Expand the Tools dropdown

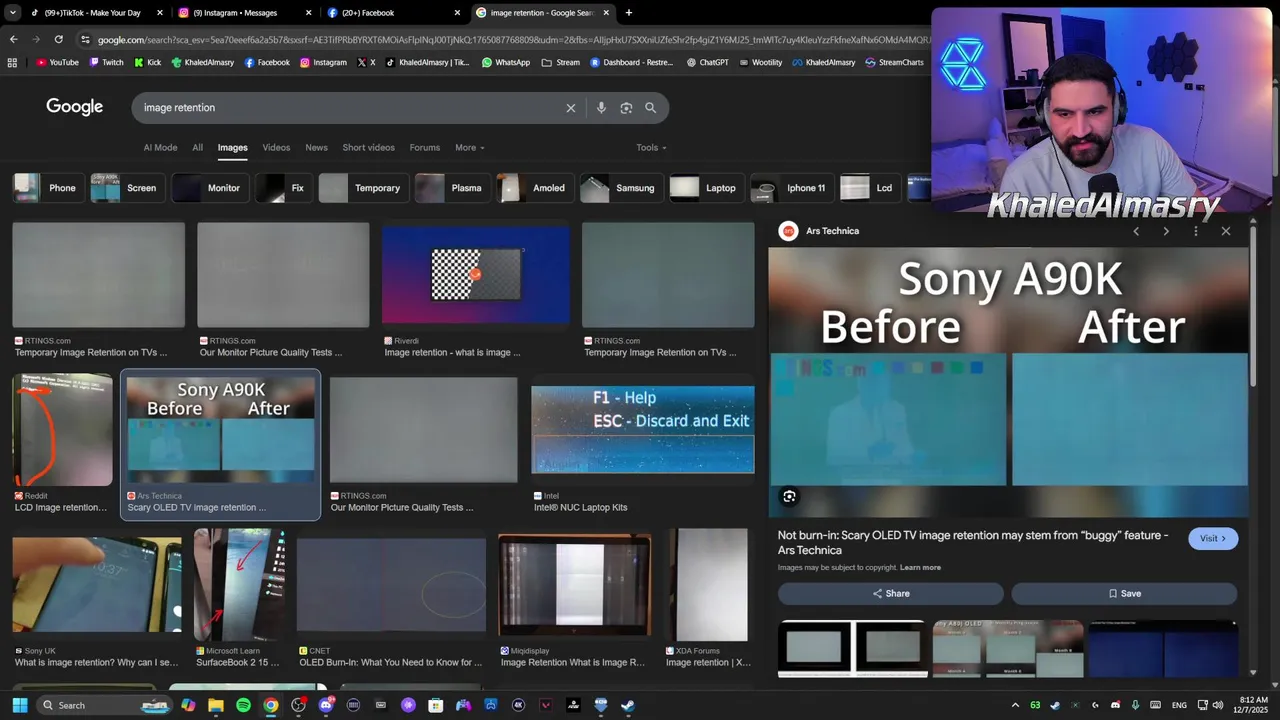coord(651,148)
